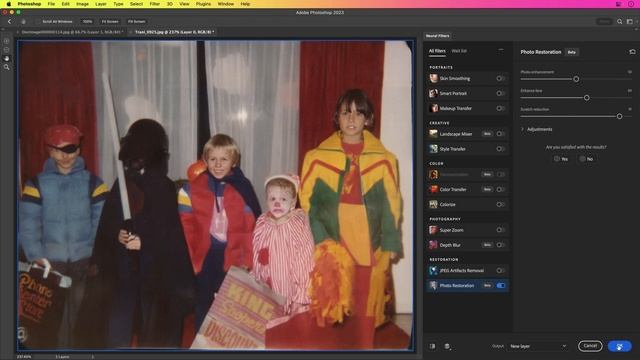The image size is (640, 360).
Task: Select the Hand tool in left toolbar
Action: tap(7, 58)
